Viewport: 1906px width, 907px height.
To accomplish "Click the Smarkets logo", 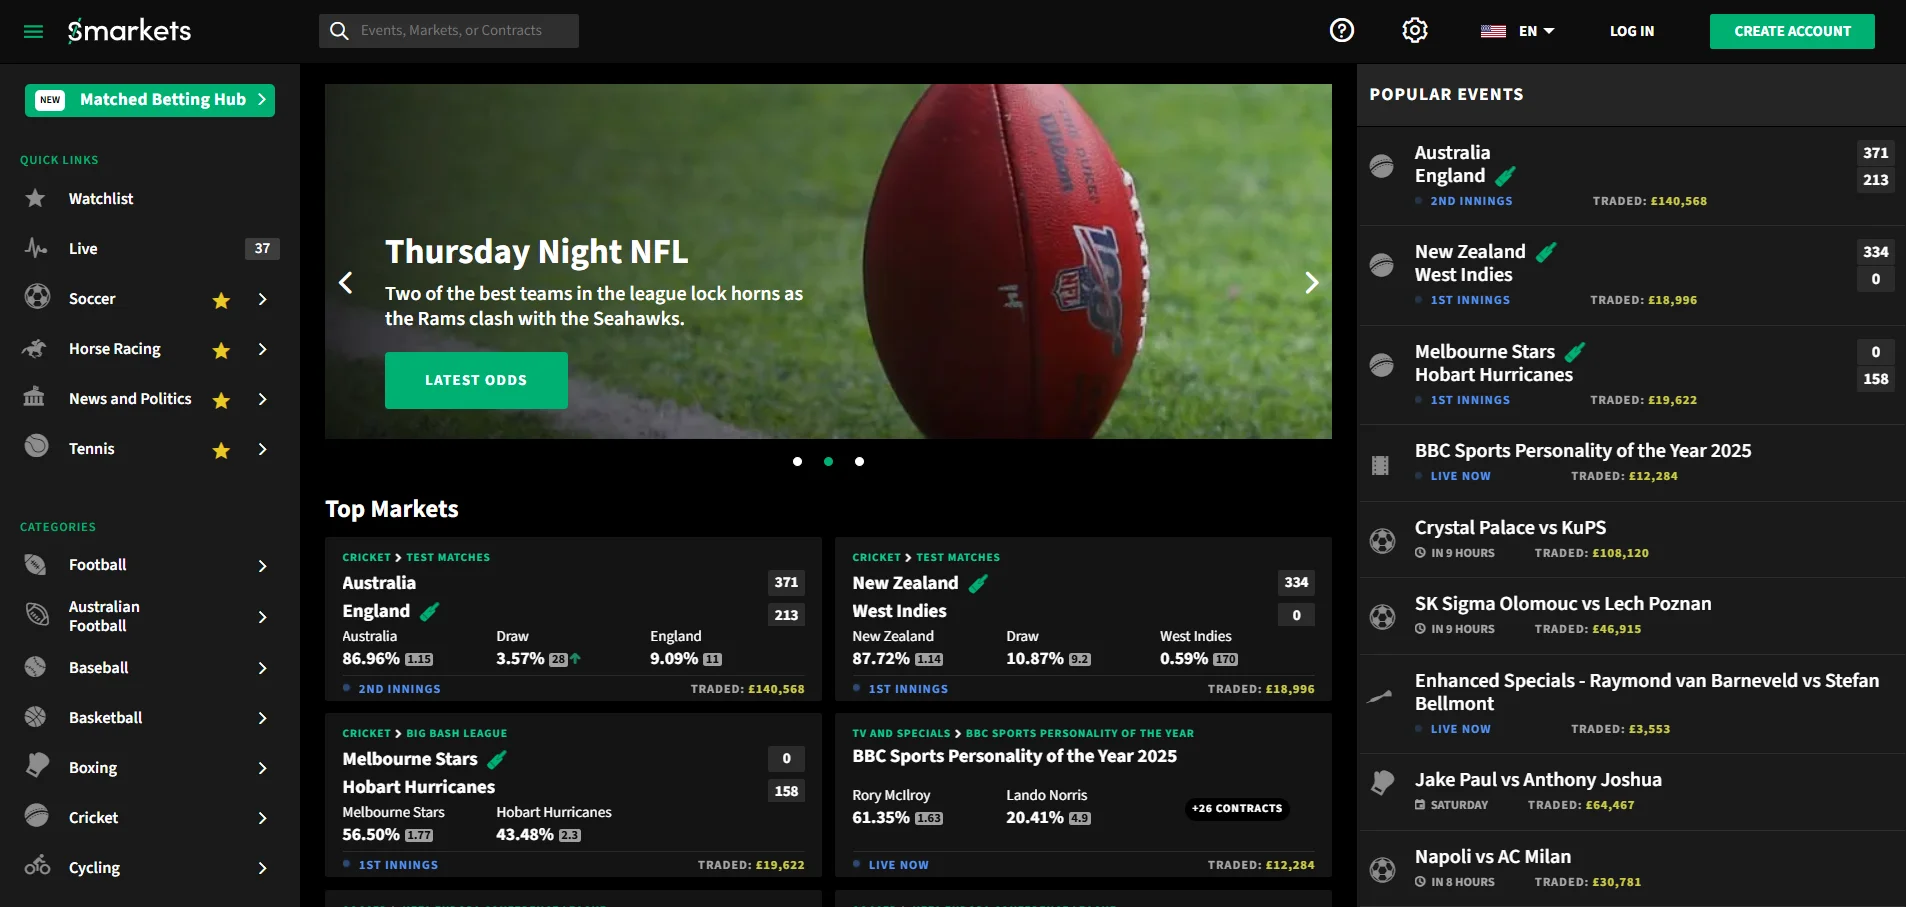I will pos(129,31).
